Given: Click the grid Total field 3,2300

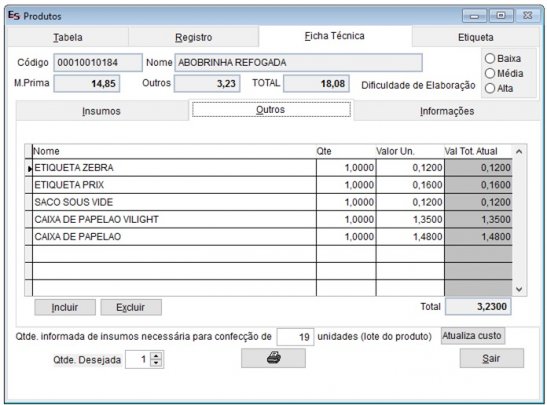Looking at the screenshot, I should point(478,307).
